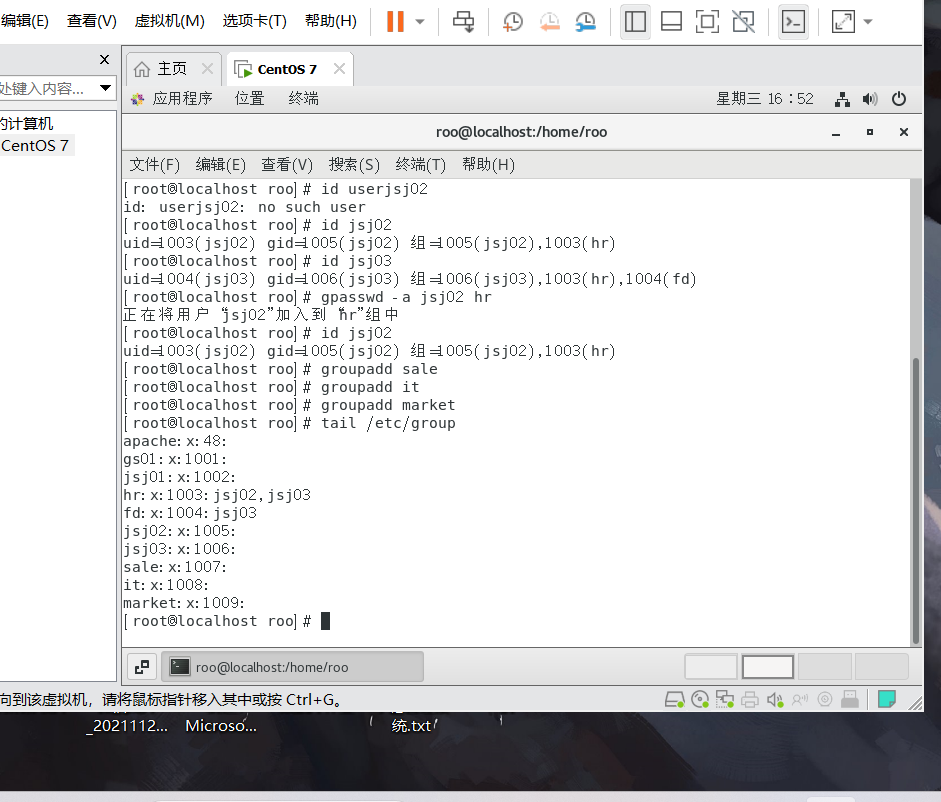
Task: Take a snapshot of the virtual machine
Action: (512, 22)
